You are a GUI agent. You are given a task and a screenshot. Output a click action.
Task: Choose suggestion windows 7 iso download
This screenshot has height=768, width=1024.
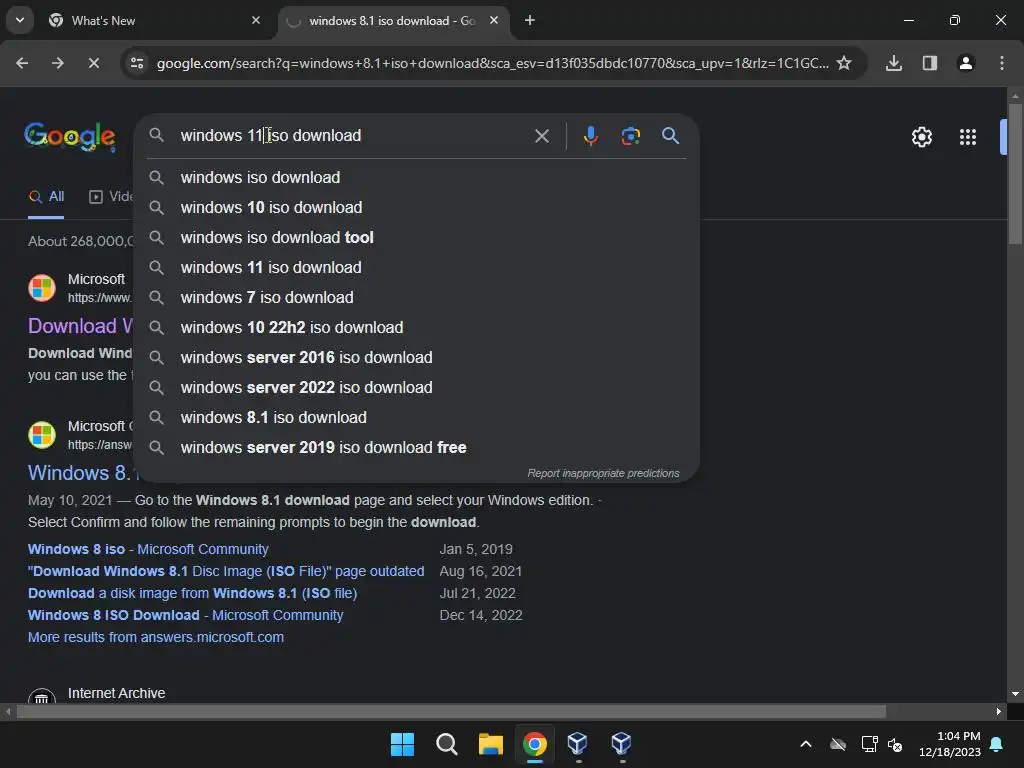point(417,297)
